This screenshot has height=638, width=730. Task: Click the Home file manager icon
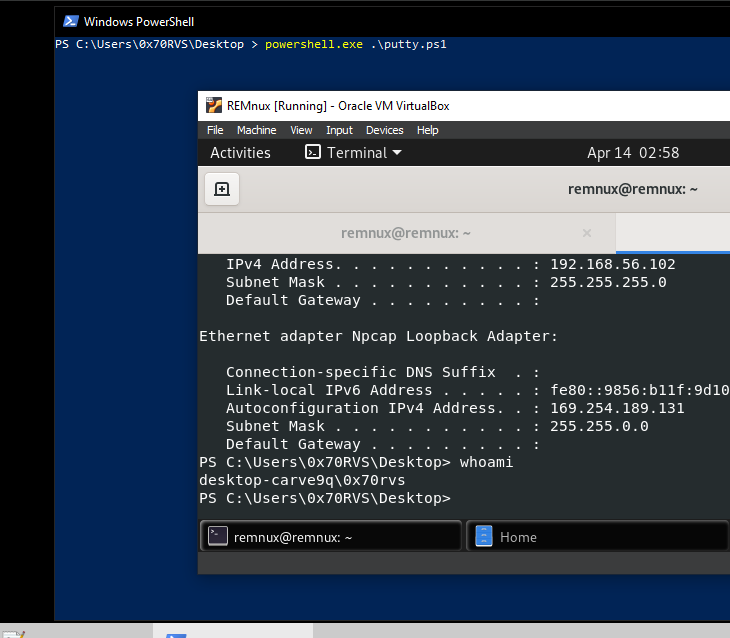(x=484, y=536)
